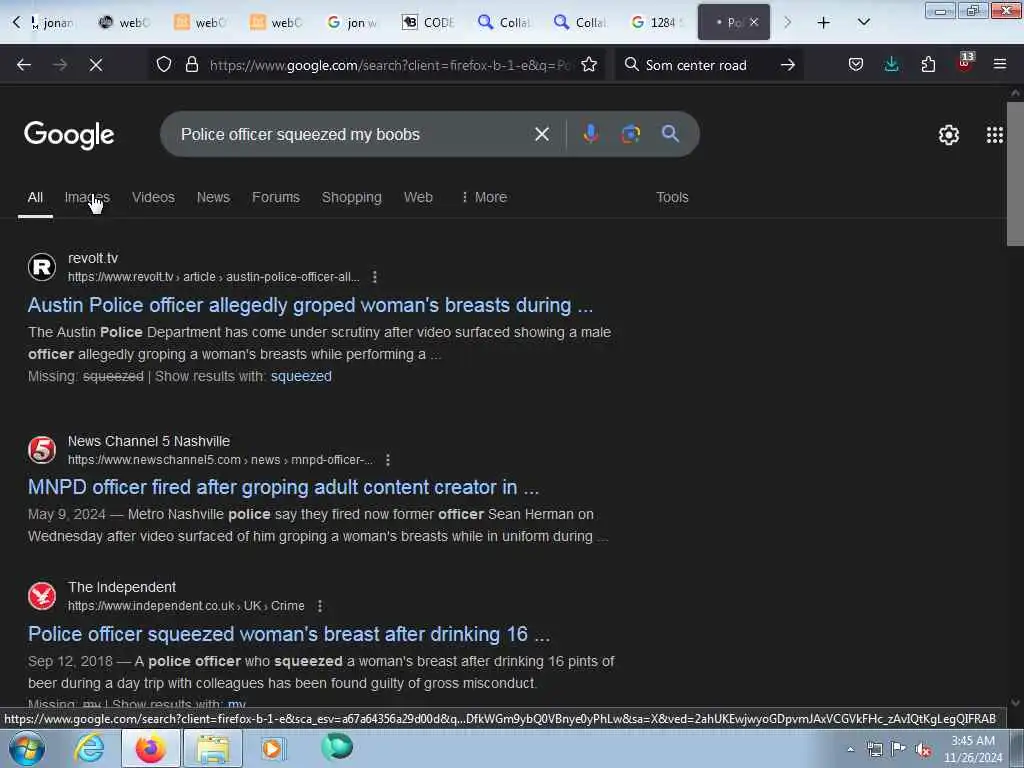Image resolution: width=1024 pixels, height=768 pixels.
Task: Switch to the News results tab
Action: [214, 197]
